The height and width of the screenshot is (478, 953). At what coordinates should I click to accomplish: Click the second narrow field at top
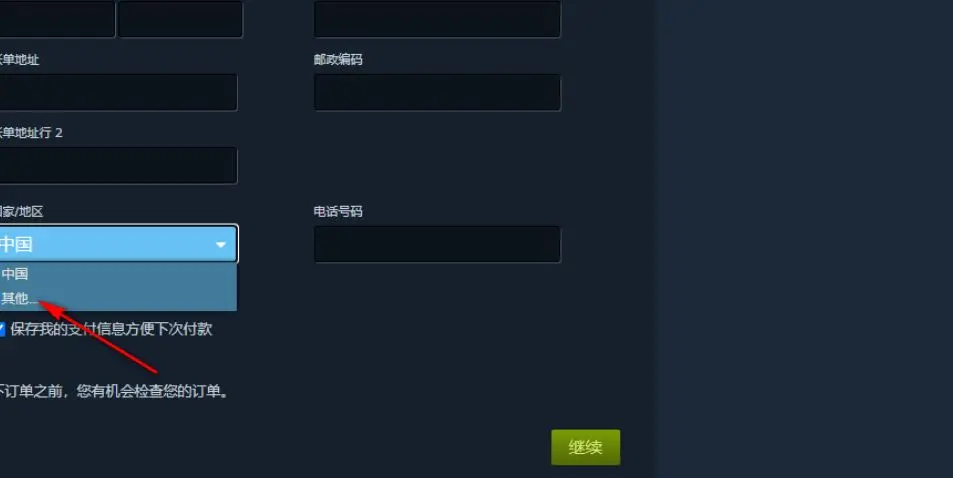tap(181, 19)
